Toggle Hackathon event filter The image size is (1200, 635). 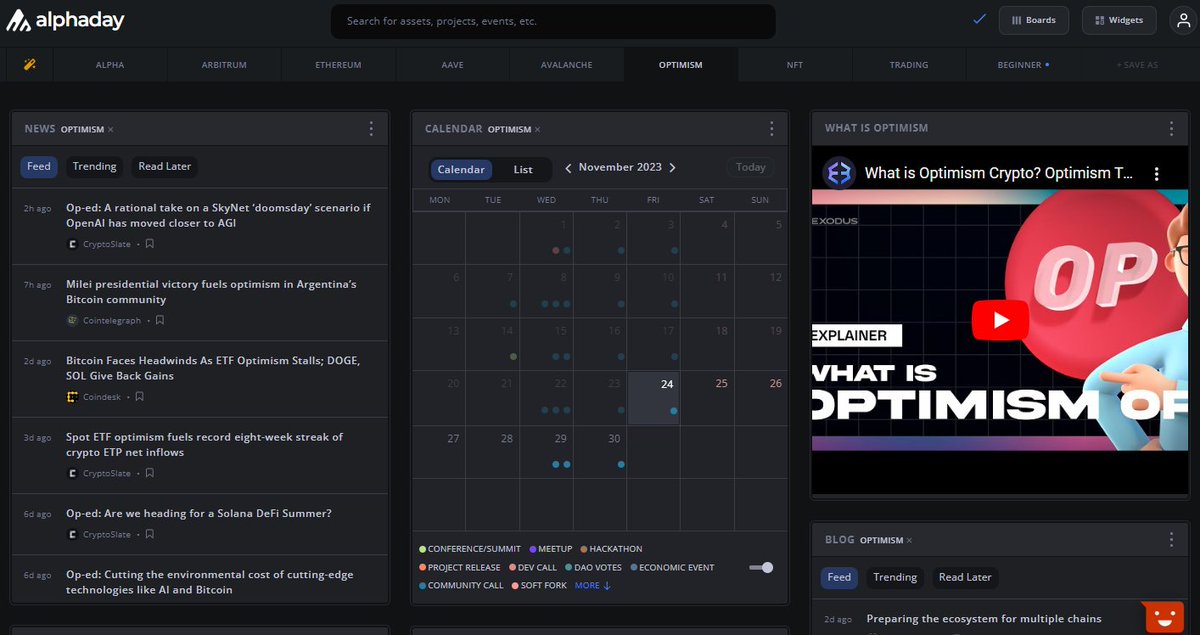pyautogui.click(x=611, y=549)
